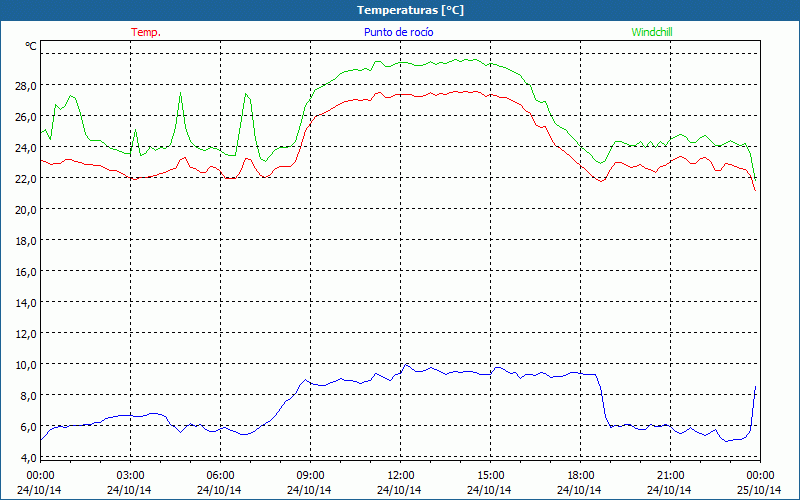The image size is (800, 500).
Task: Click the 4,0 y-axis value
Action: (x=28, y=458)
